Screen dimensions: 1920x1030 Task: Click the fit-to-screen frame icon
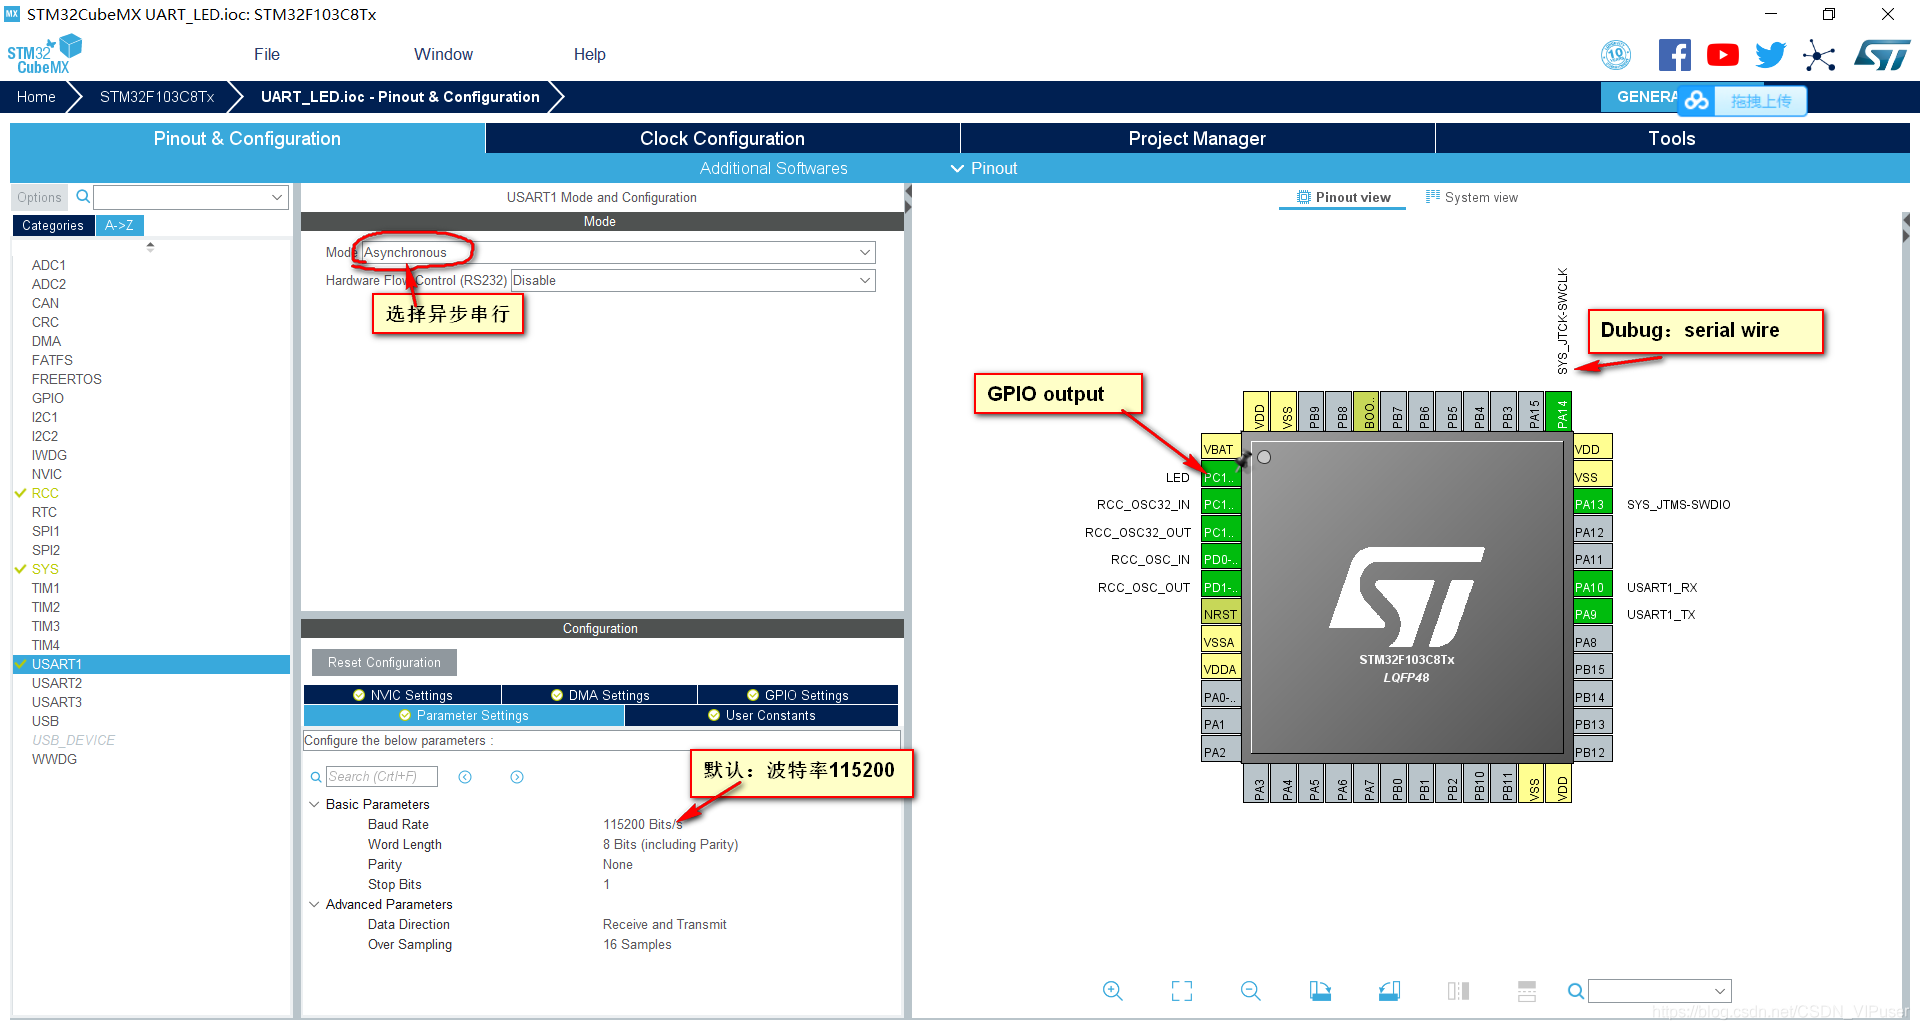(x=1182, y=991)
